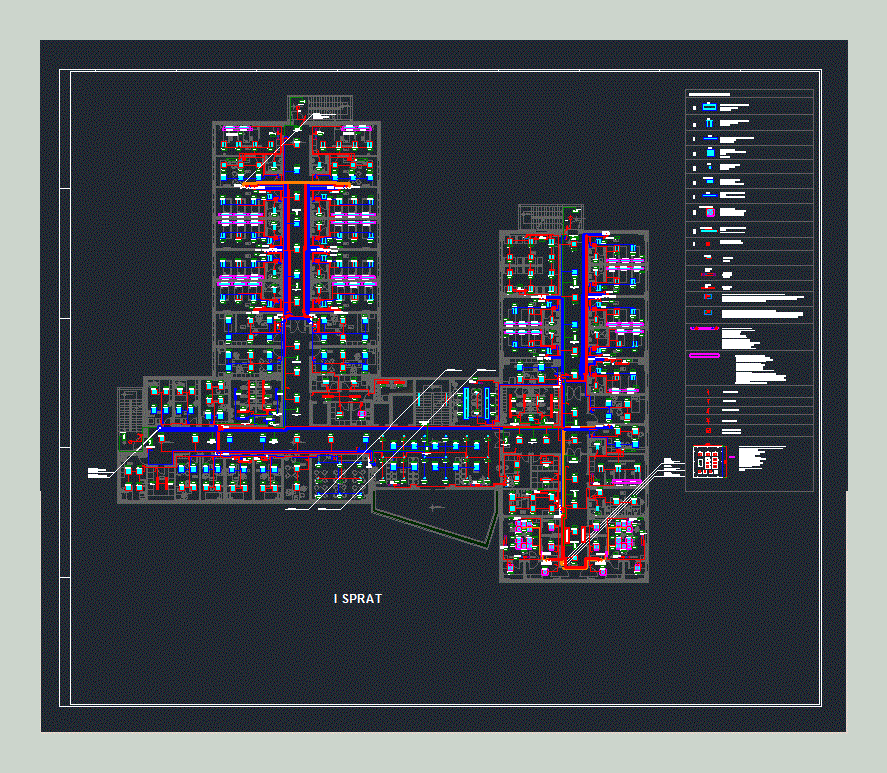Select the thick magenta line swatch in legend

click(706, 353)
